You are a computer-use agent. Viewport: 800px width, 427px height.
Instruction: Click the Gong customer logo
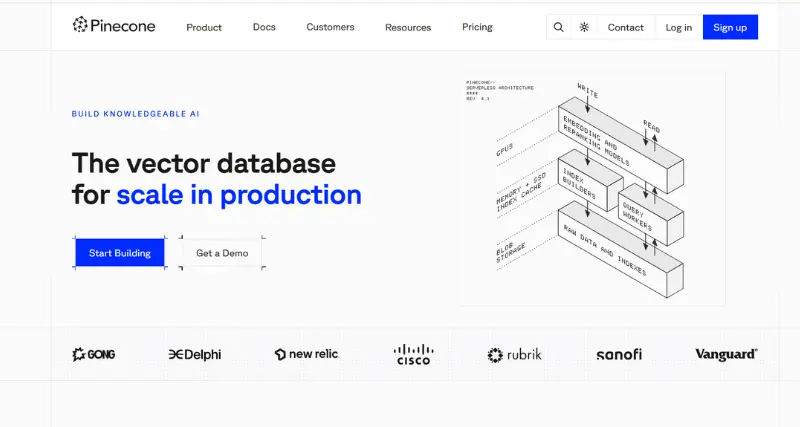click(x=93, y=354)
